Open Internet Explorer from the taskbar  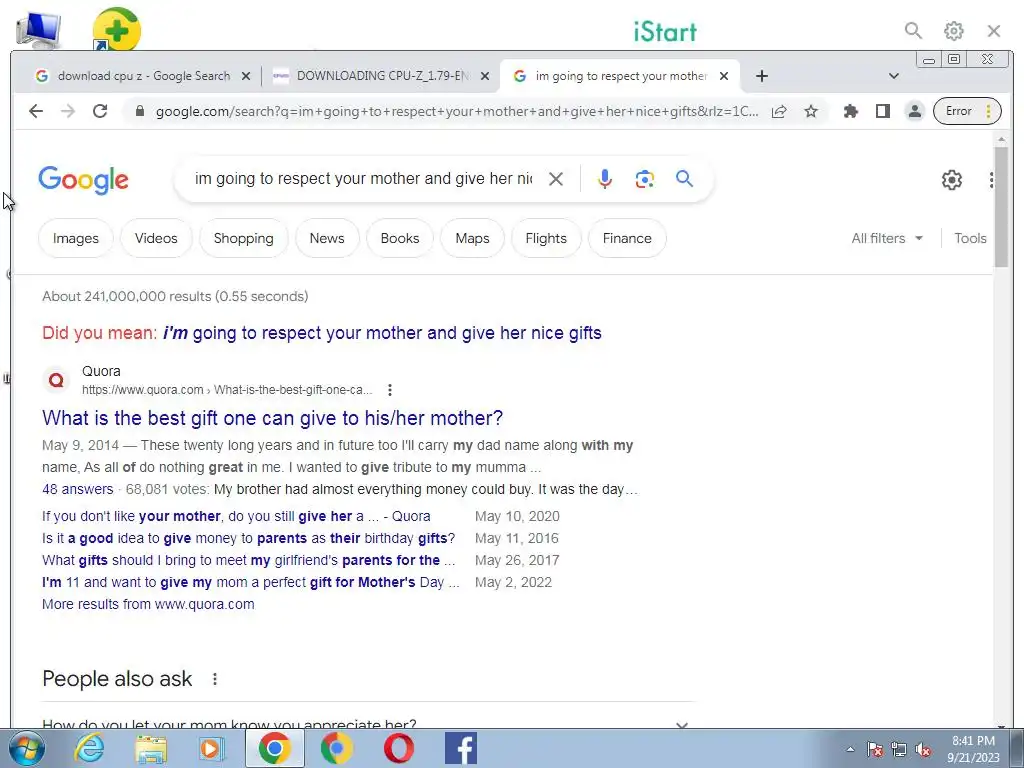tap(89, 748)
